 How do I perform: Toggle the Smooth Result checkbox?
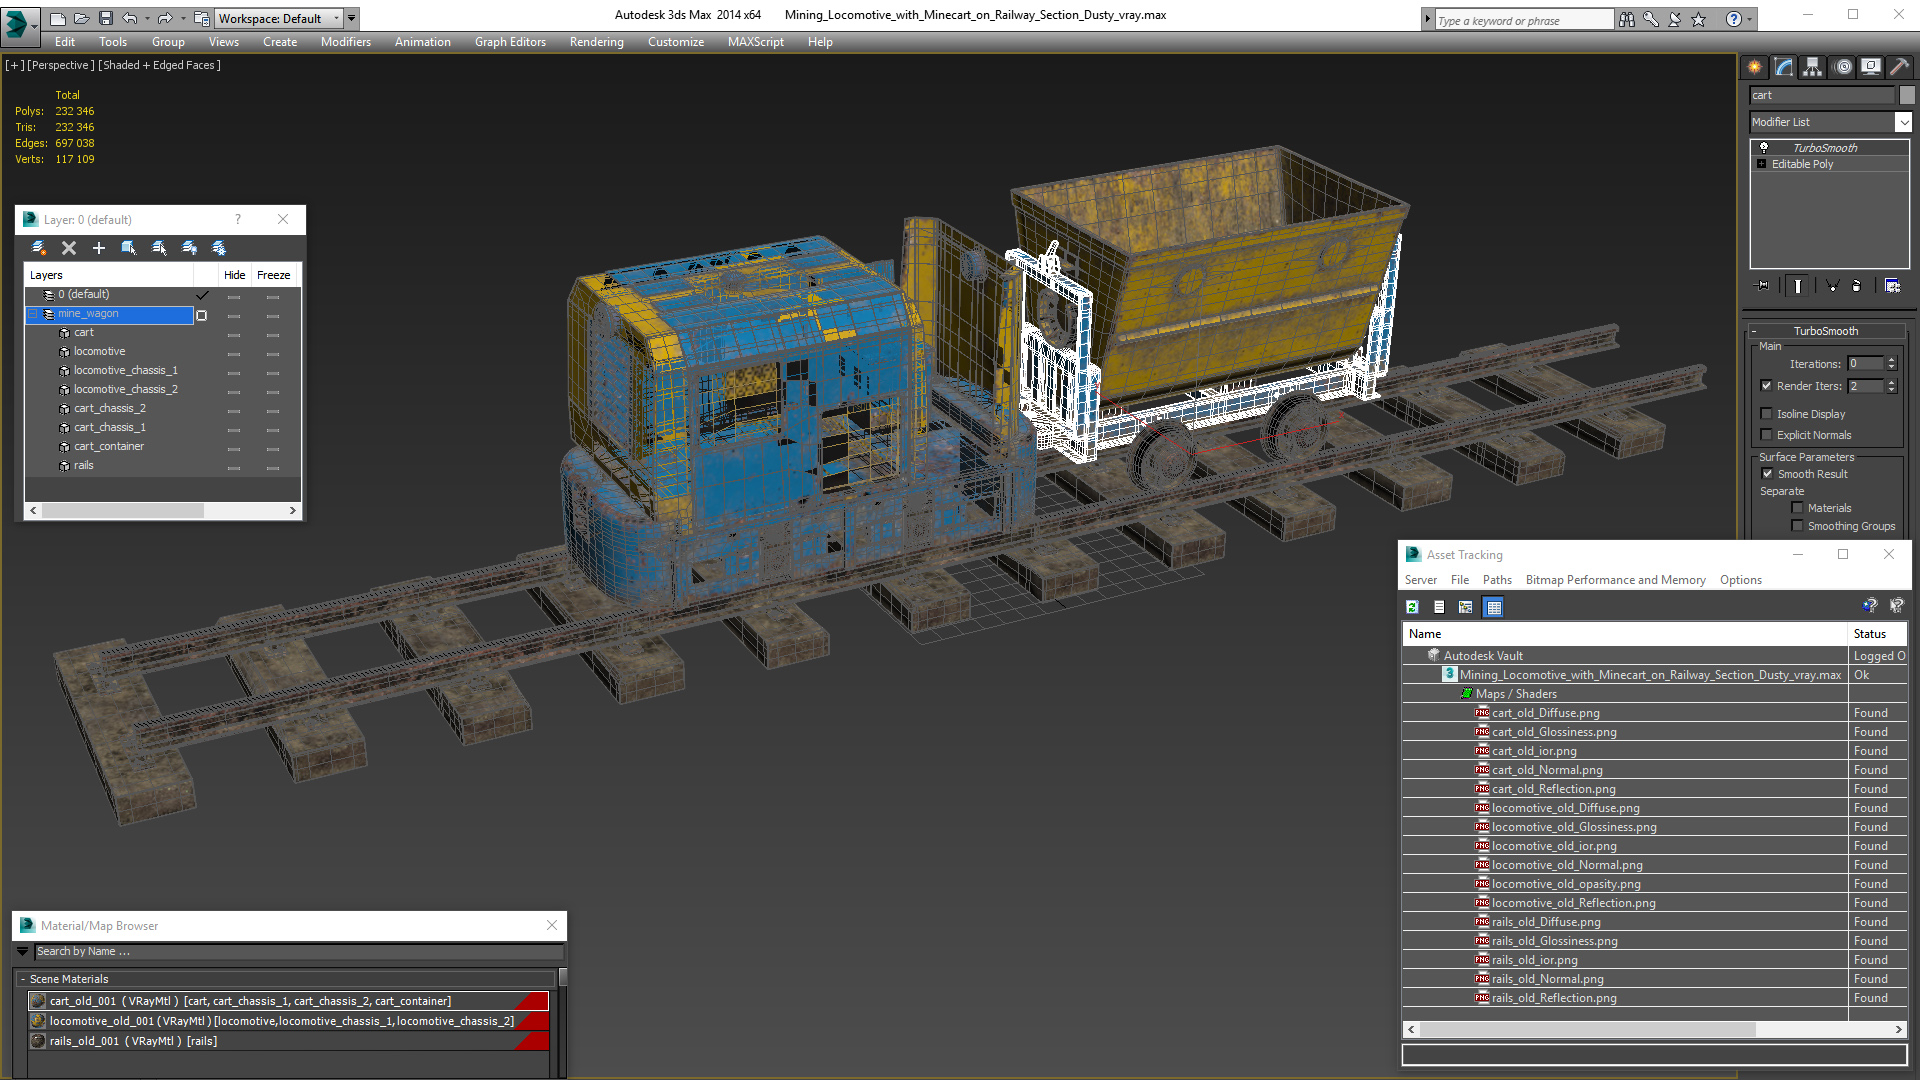[x=1767, y=474]
